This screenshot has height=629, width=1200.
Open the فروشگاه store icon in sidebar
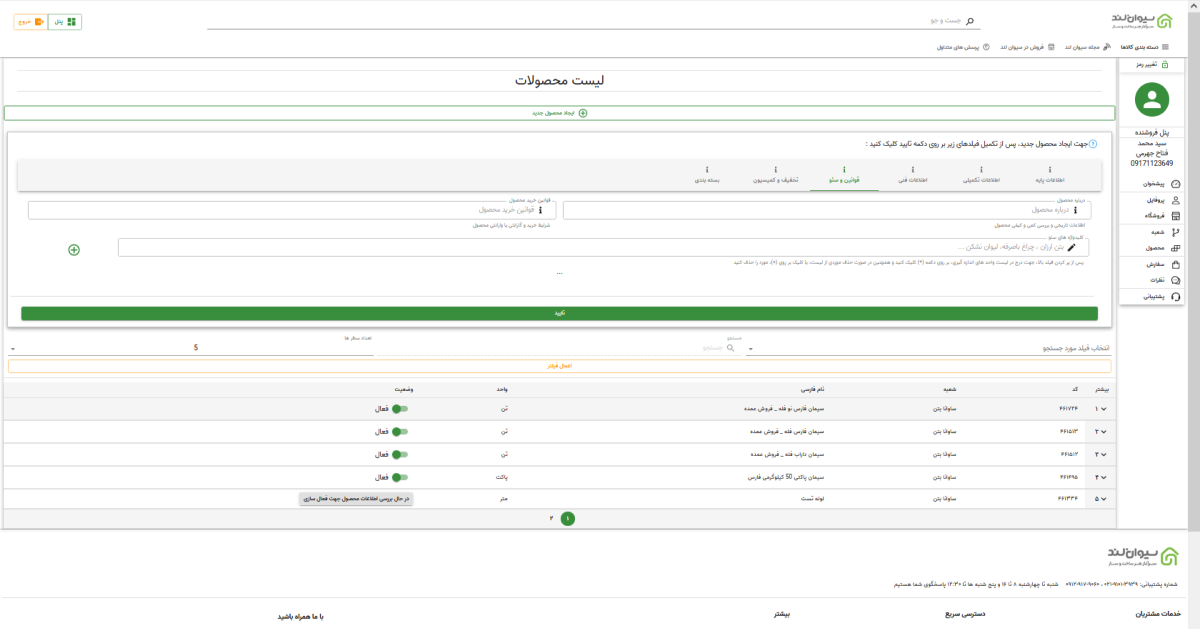click(1176, 216)
